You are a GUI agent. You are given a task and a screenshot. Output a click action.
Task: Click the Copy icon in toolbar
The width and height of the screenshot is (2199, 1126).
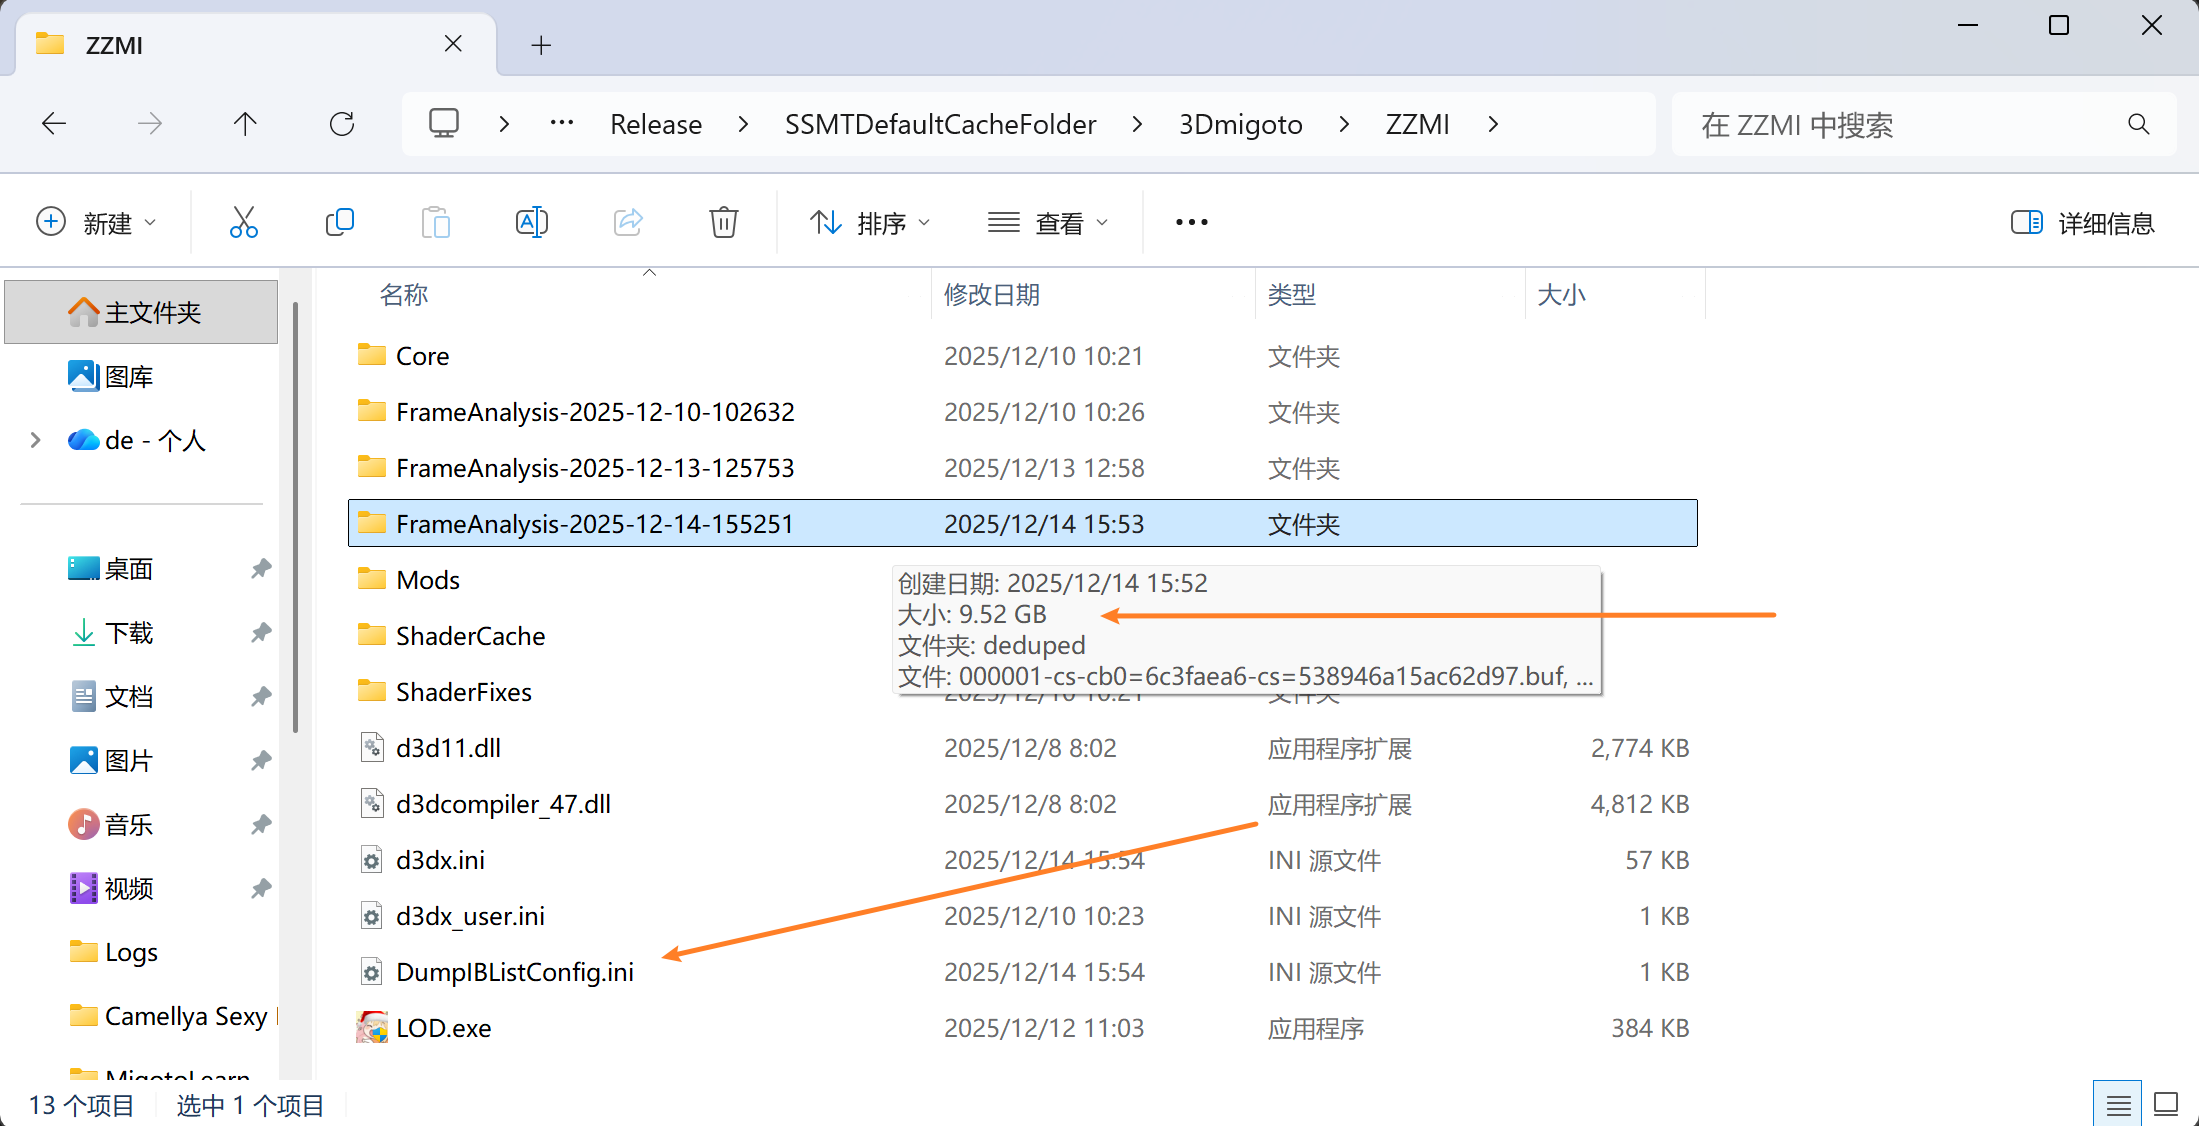(x=340, y=222)
